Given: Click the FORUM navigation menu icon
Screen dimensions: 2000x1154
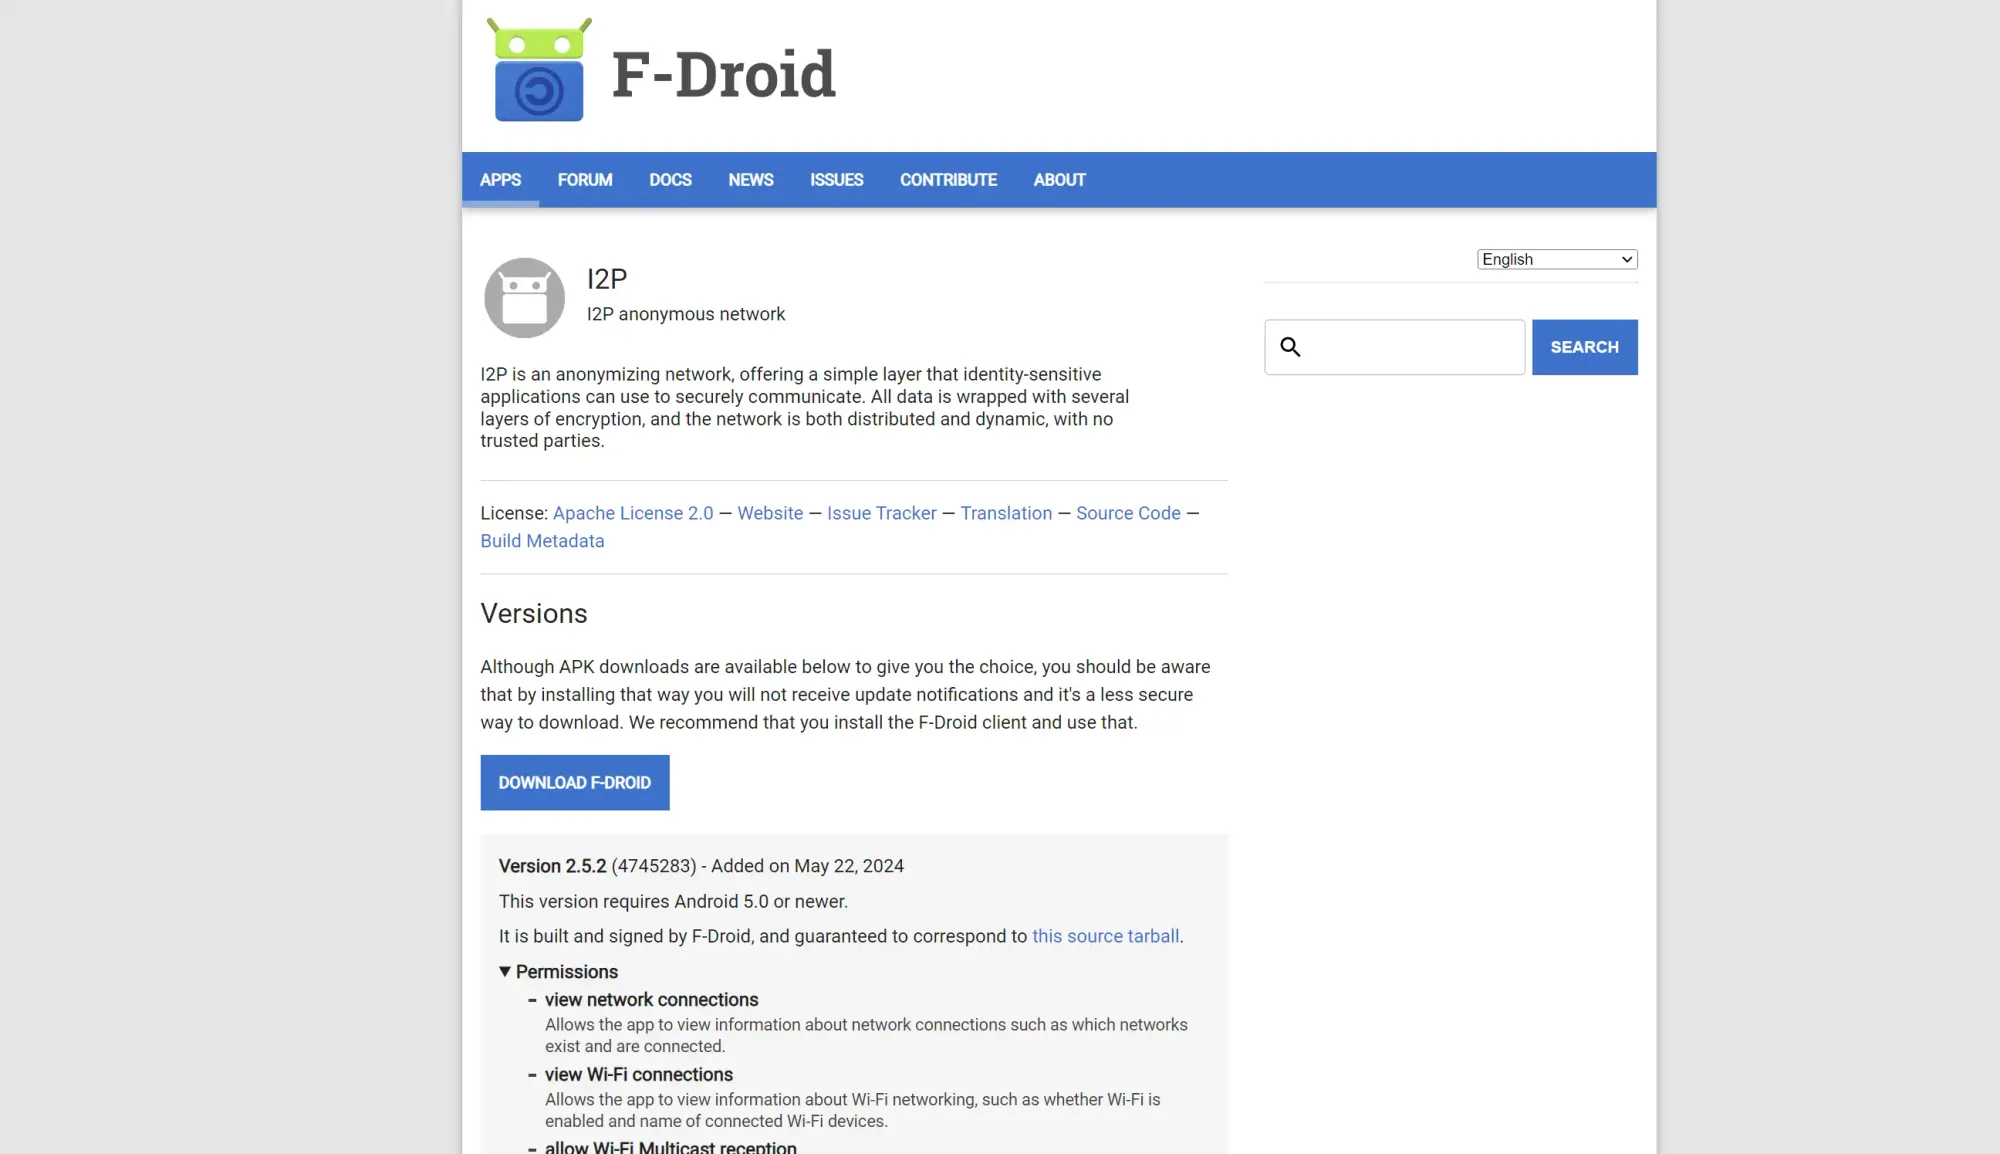Looking at the screenshot, I should point(584,179).
